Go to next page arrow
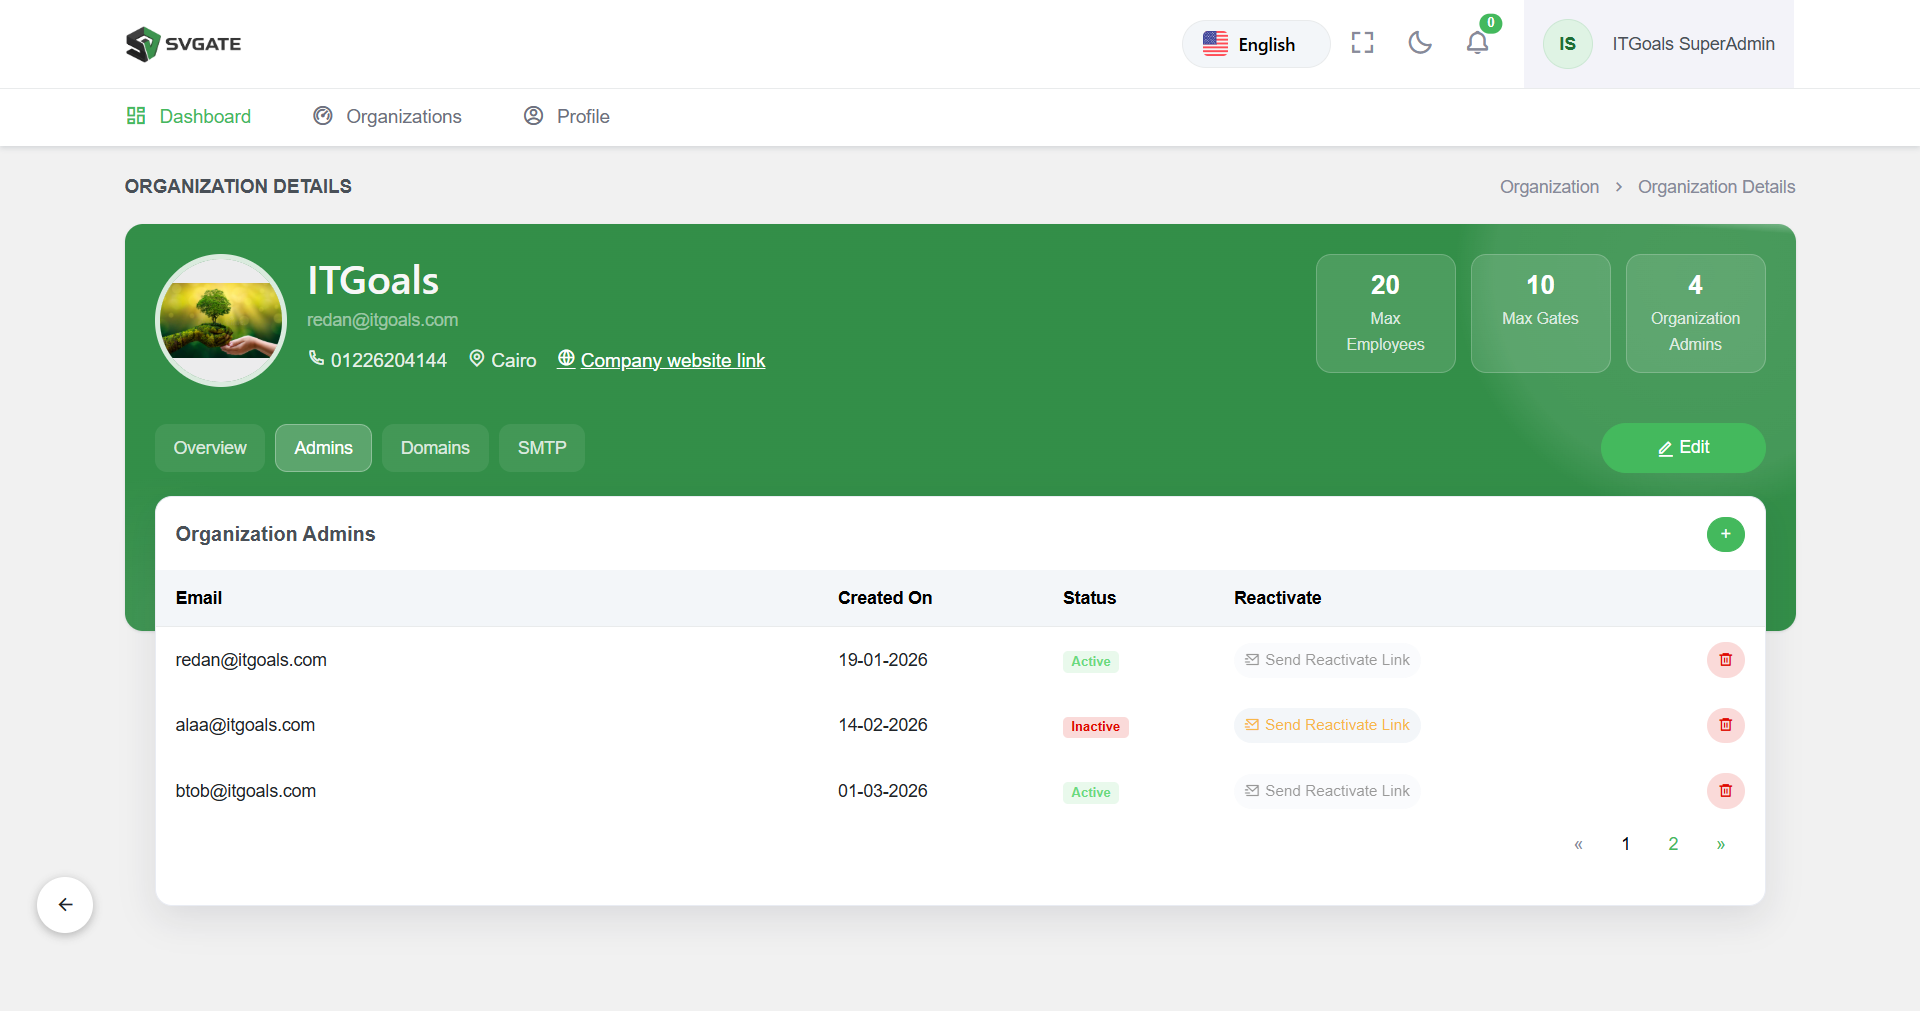 coord(1720,844)
